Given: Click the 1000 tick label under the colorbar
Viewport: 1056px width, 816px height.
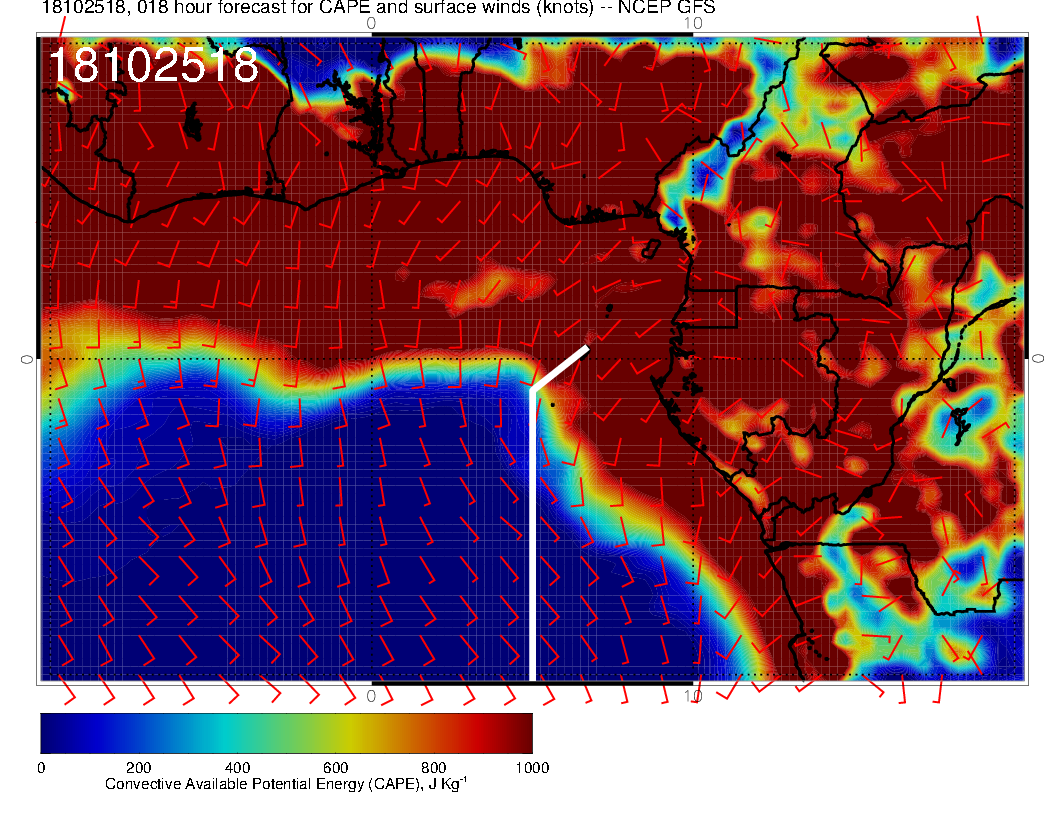Looking at the screenshot, I should pos(531,768).
